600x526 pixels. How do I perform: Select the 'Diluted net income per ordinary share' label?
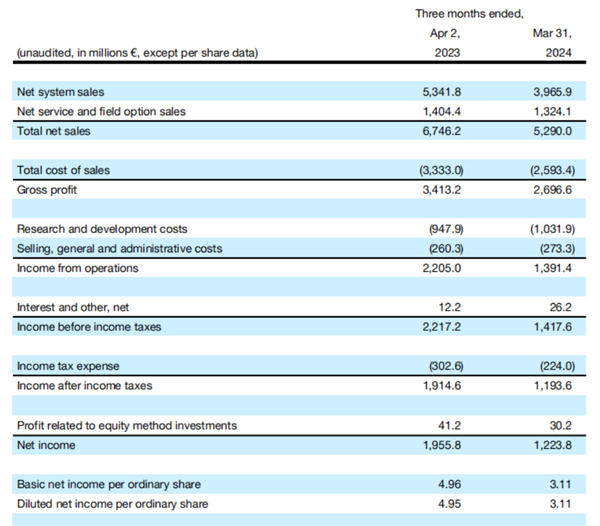113,503
